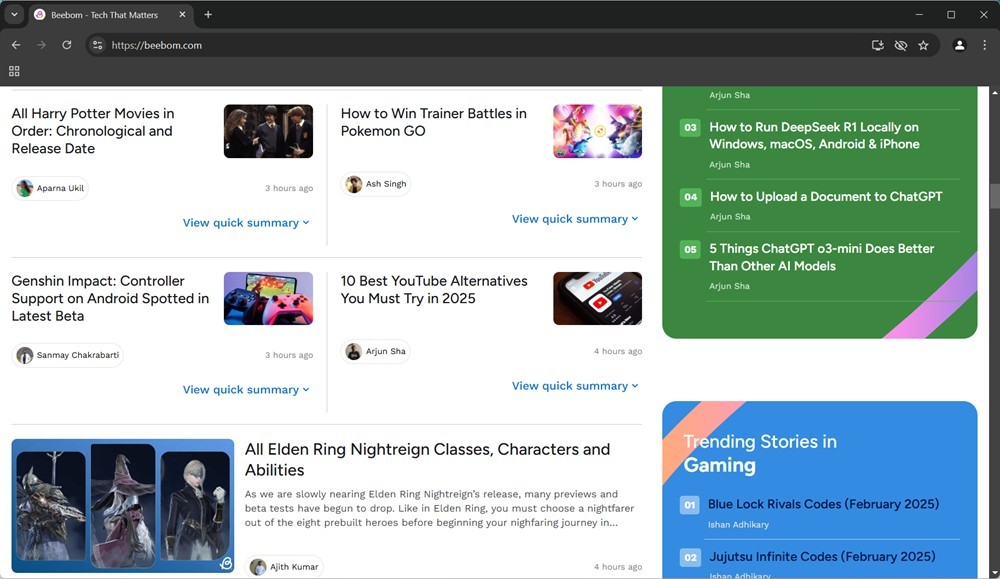This screenshot has width=1000, height=579.
Task: Expand quick summary for the Harry Potter article
Action: coord(246,222)
